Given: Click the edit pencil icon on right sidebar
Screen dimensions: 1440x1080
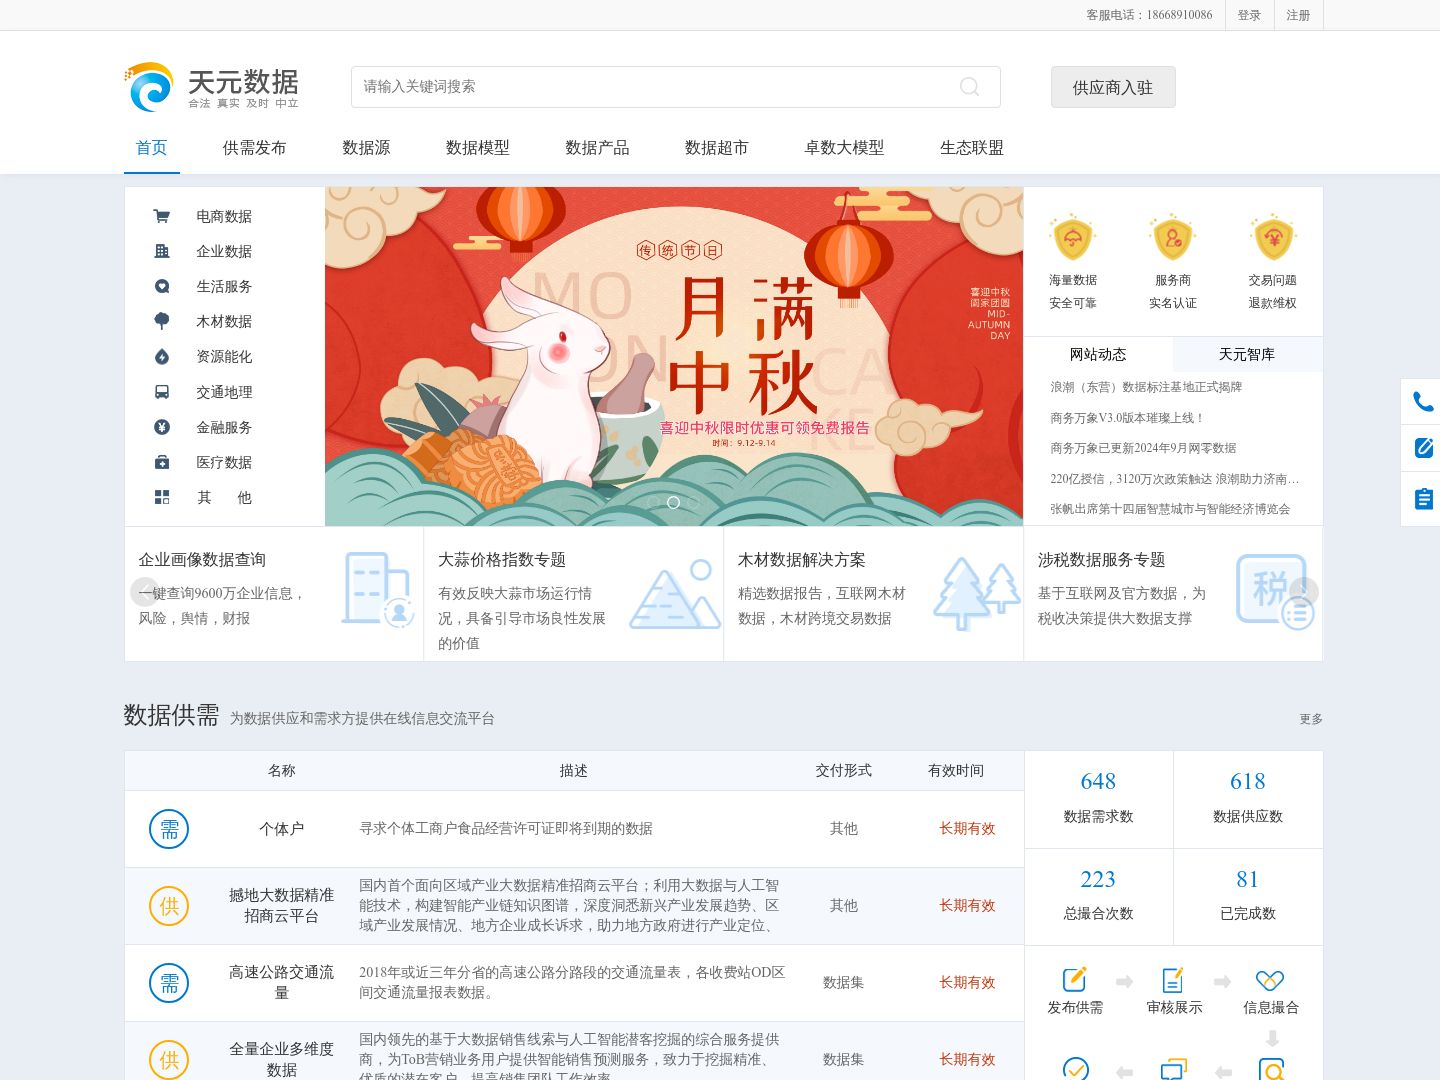Looking at the screenshot, I should pos(1423,447).
